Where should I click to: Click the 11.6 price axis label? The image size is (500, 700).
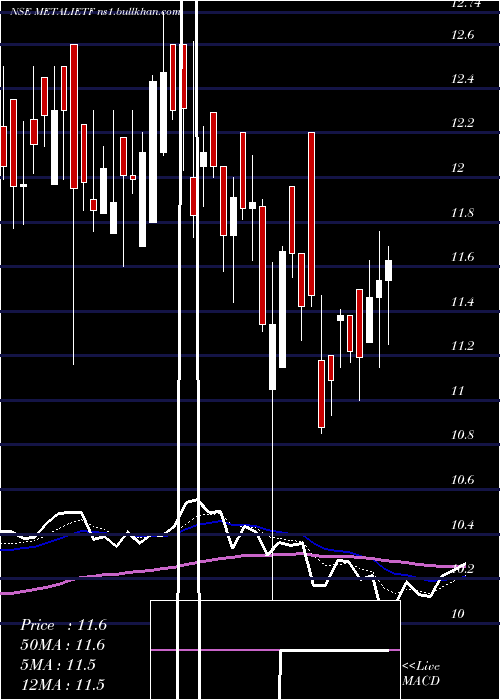(463, 257)
